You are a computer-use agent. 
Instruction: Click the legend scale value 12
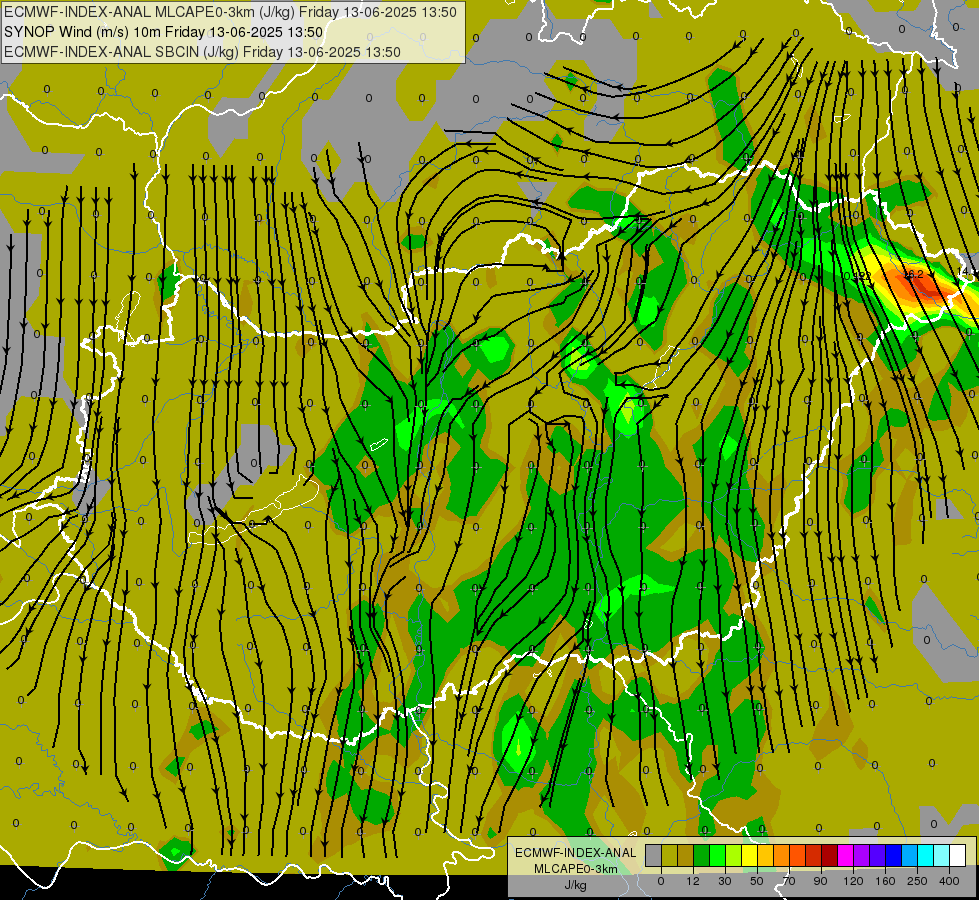[693, 881]
